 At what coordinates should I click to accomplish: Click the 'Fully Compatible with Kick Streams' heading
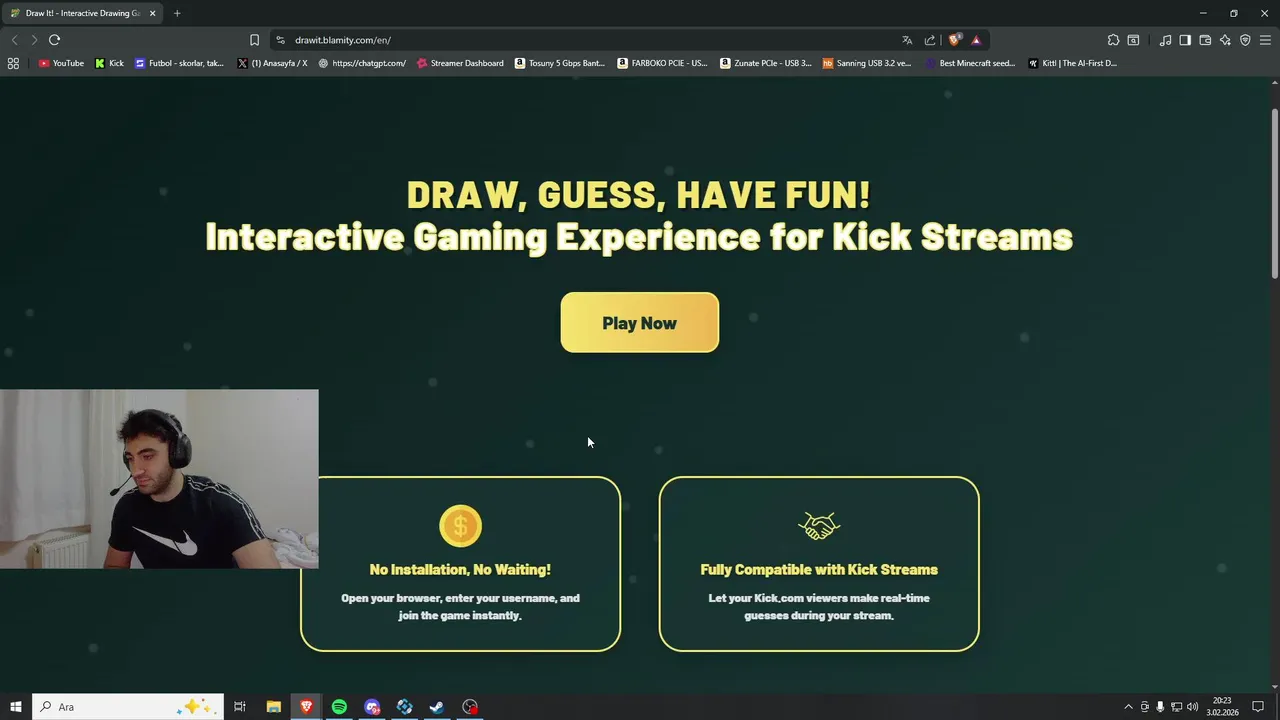tap(819, 569)
